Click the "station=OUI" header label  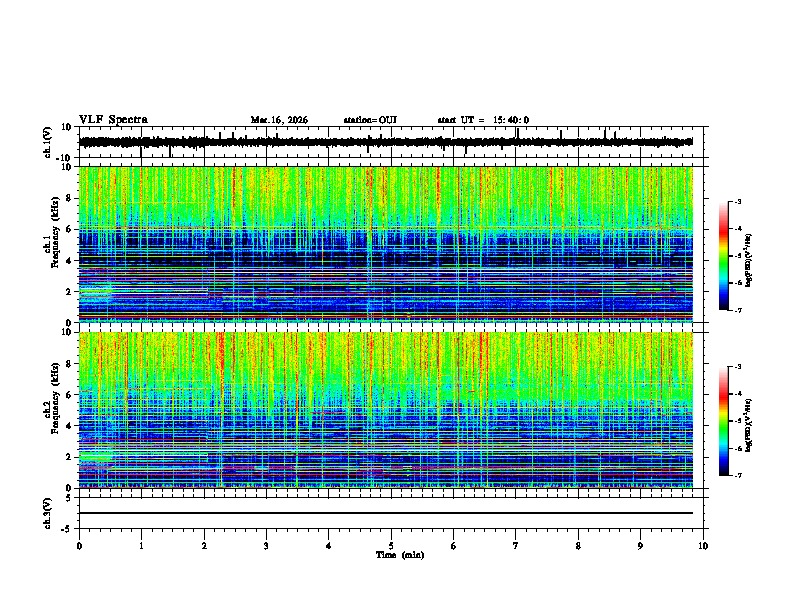click(370, 120)
